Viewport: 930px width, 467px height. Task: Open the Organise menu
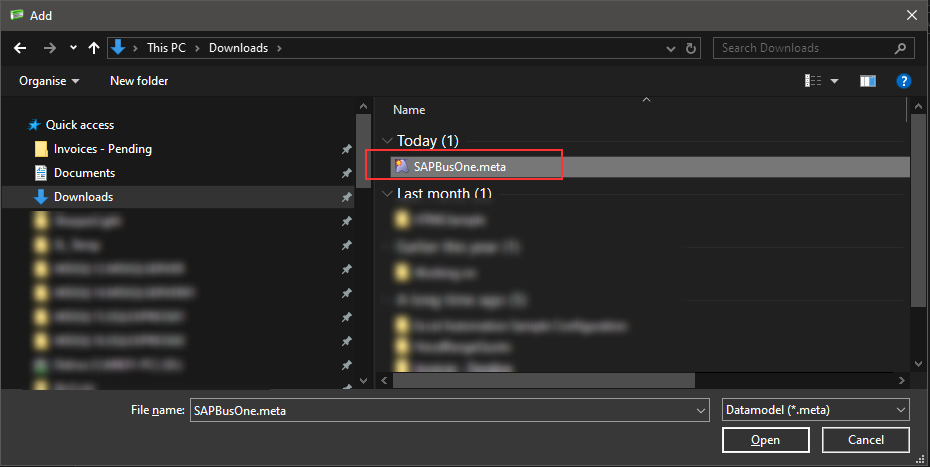pyautogui.click(x=49, y=81)
